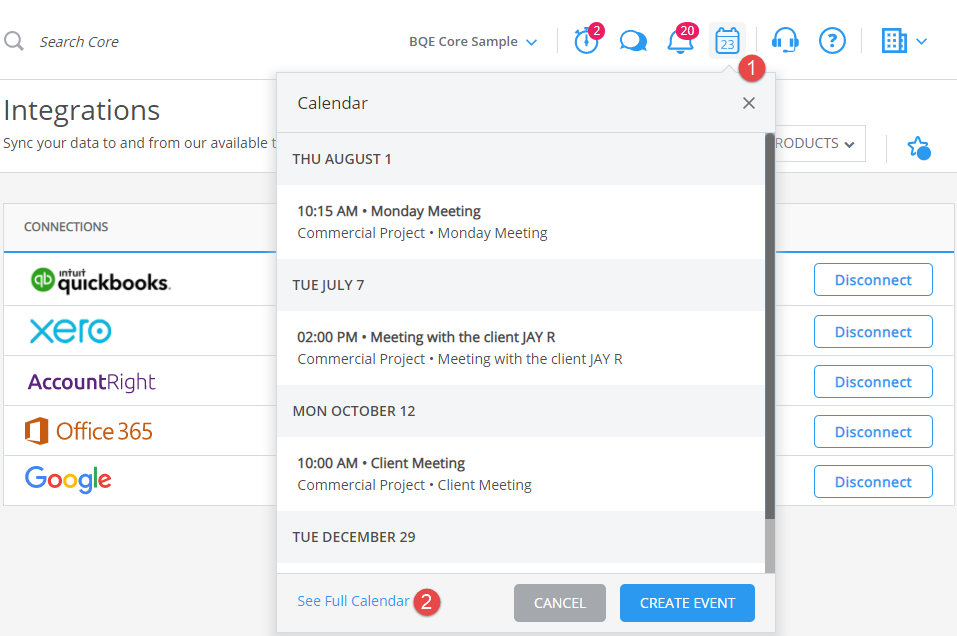Click See Full Calendar link
The width and height of the screenshot is (957, 636).
click(x=353, y=600)
